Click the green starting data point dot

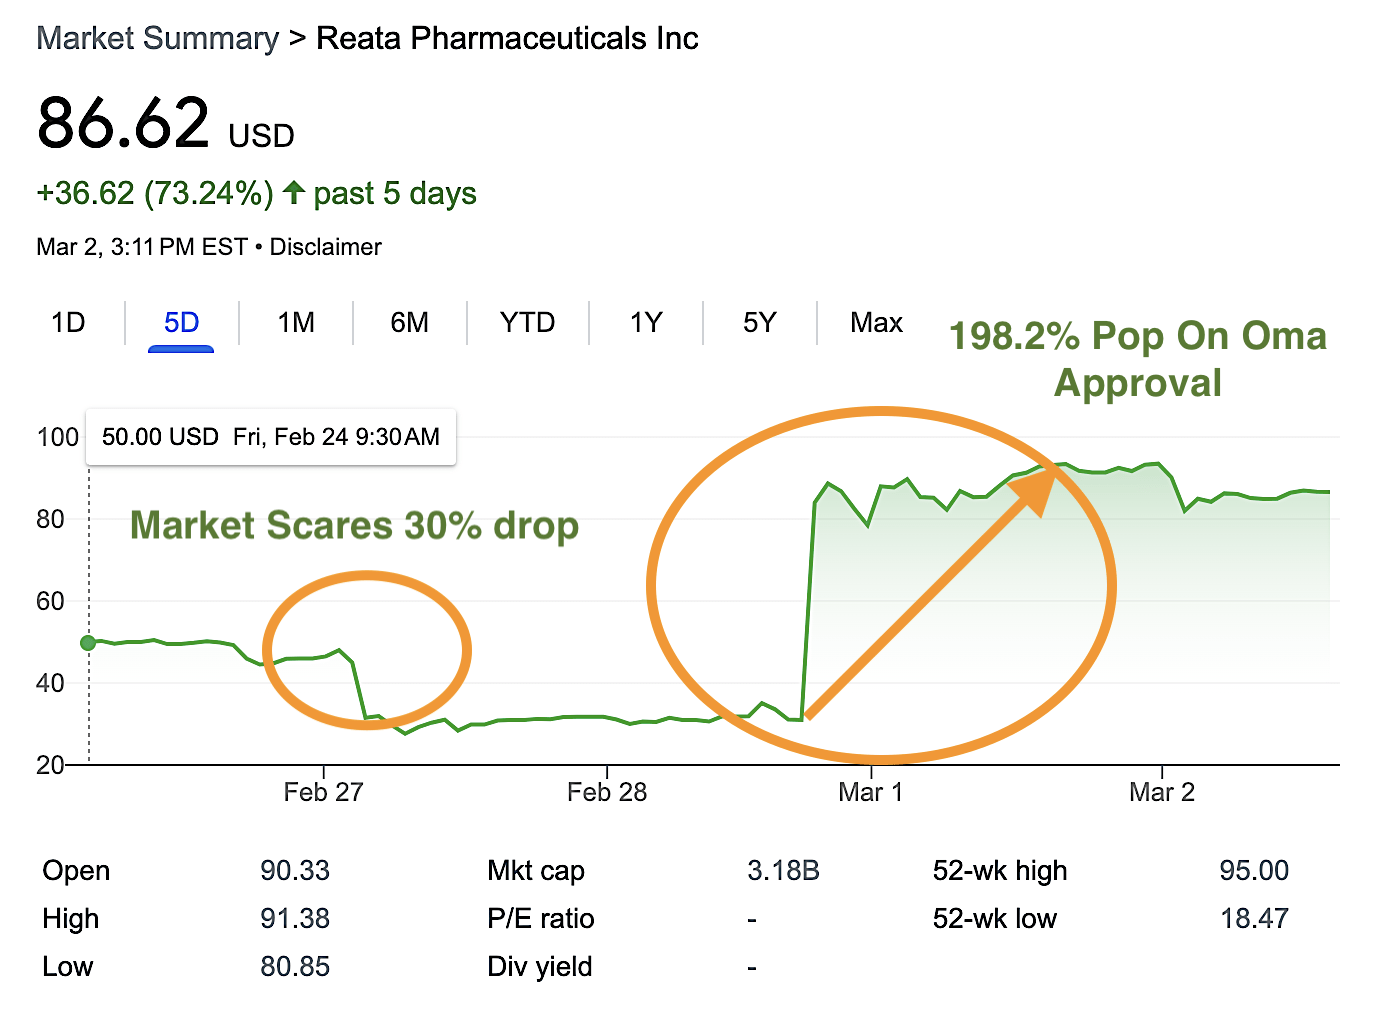coord(88,643)
